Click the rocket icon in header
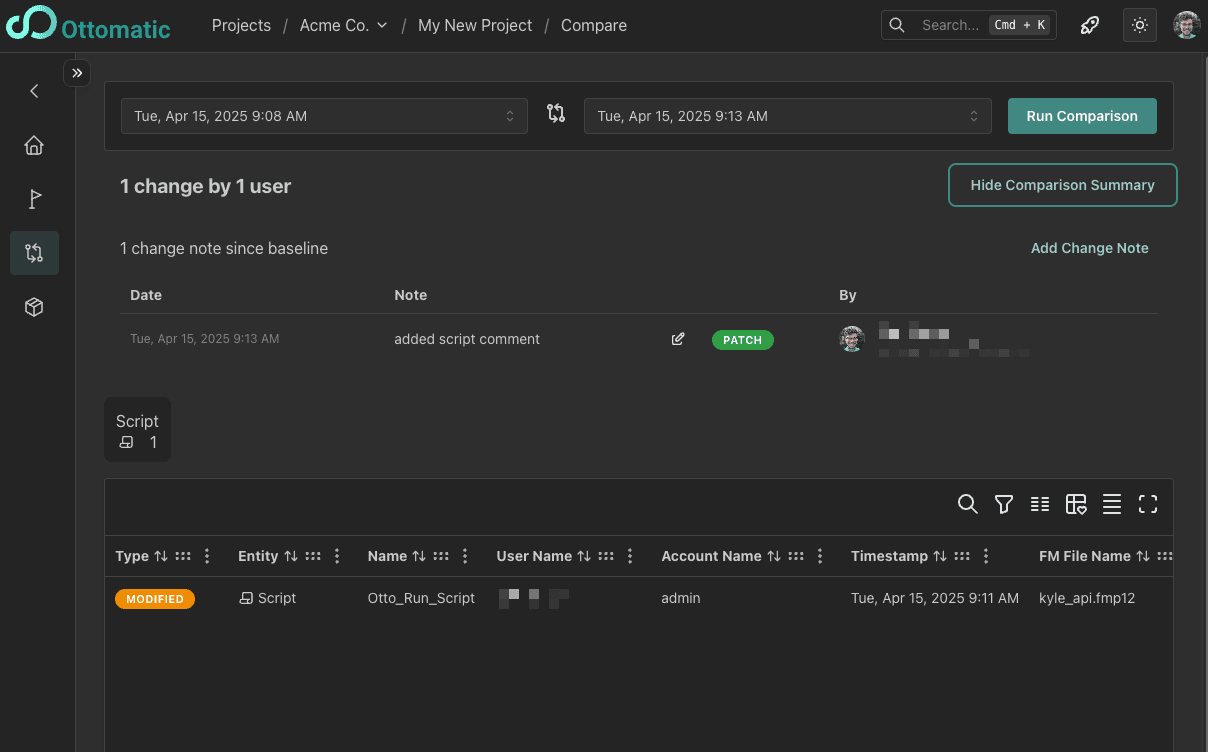 click(1090, 25)
